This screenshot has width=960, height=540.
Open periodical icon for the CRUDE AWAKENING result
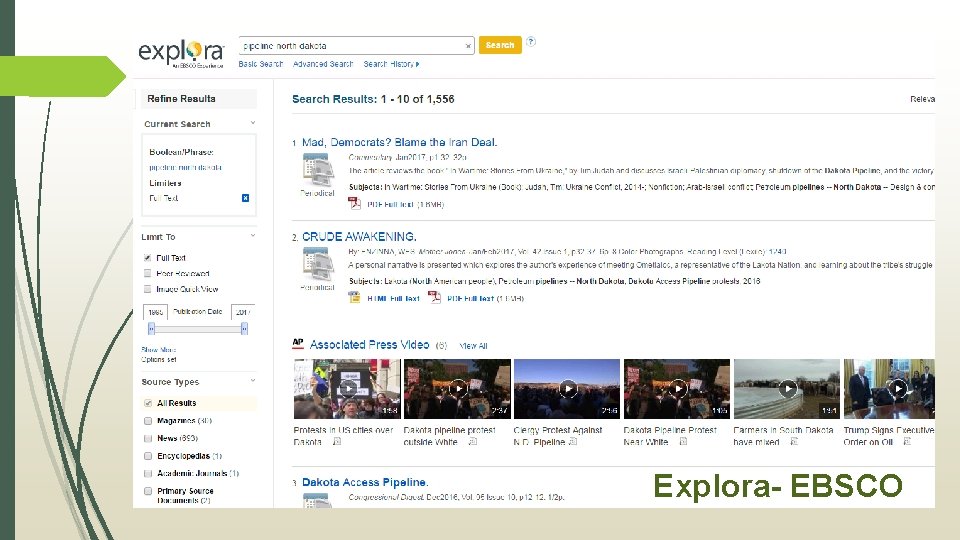[x=318, y=264]
